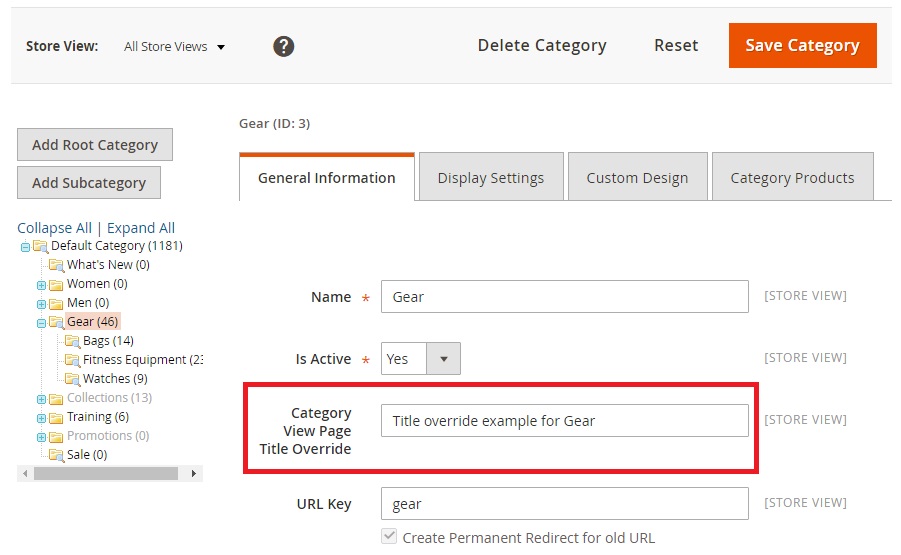This screenshot has width=901, height=555.
Task: Click the Category View Page Title Override field
Action: (x=564, y=421)
